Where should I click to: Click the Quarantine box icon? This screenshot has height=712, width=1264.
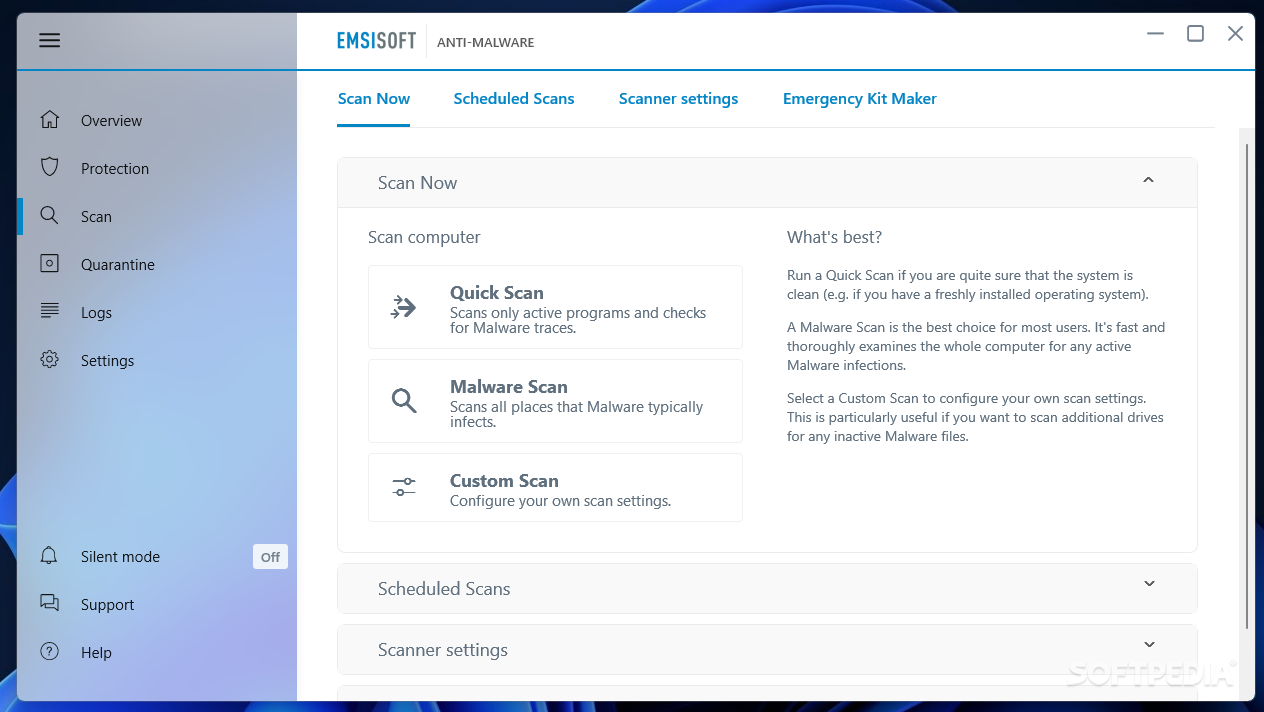tap(49, 263)
